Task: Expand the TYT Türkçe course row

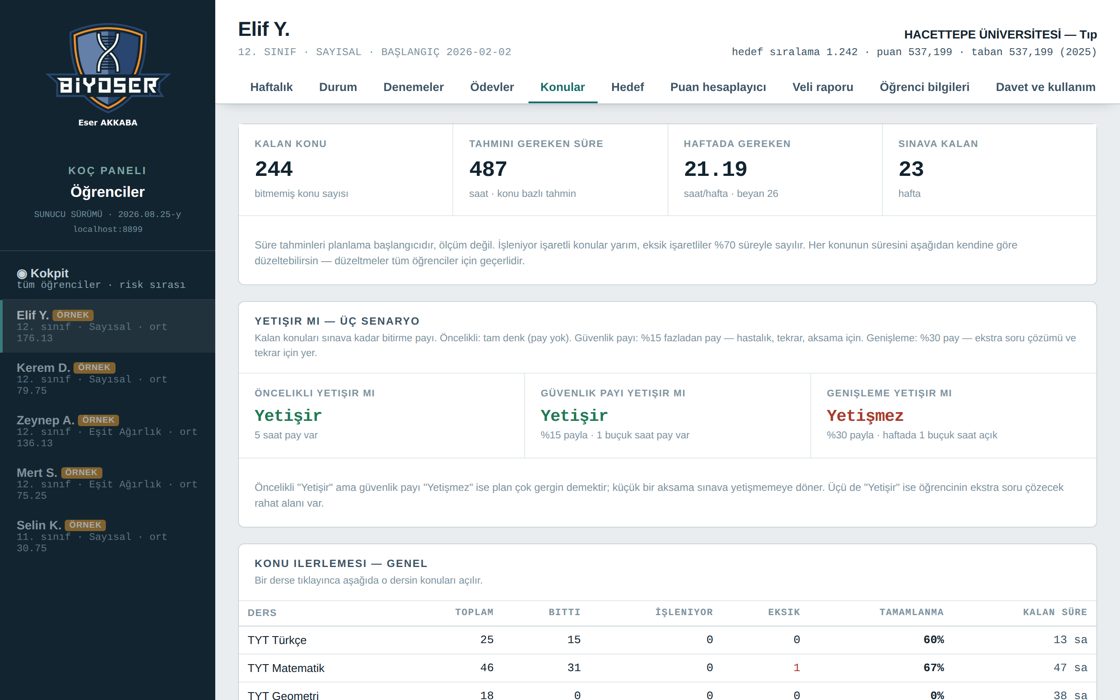Action: pyautogui.click(x=667, y=640)
